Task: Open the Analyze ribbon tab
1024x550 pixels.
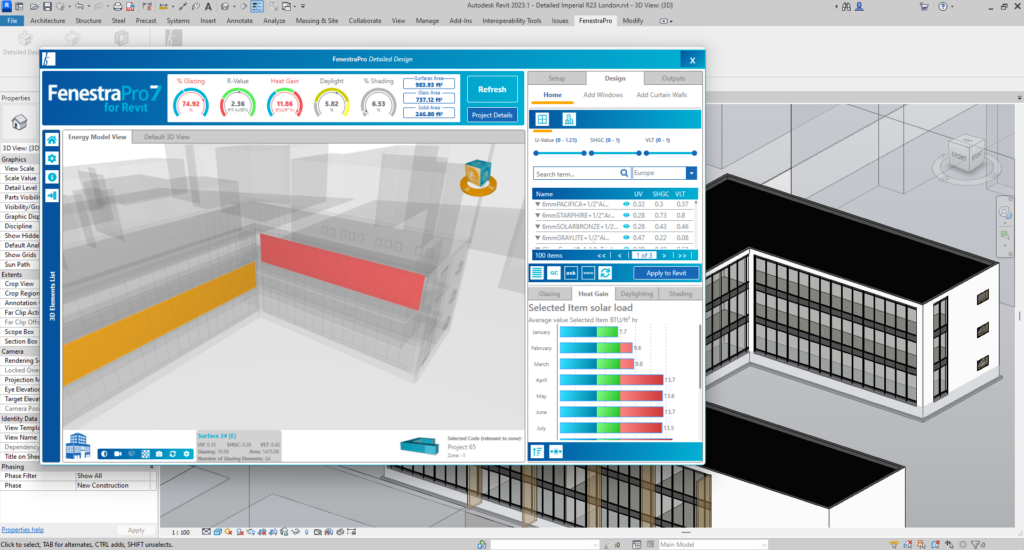Action: [x=274, y=21]
